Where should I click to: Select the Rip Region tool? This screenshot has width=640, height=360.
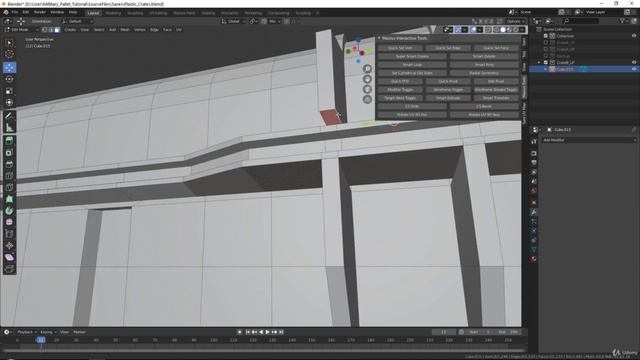click(9, 269)
